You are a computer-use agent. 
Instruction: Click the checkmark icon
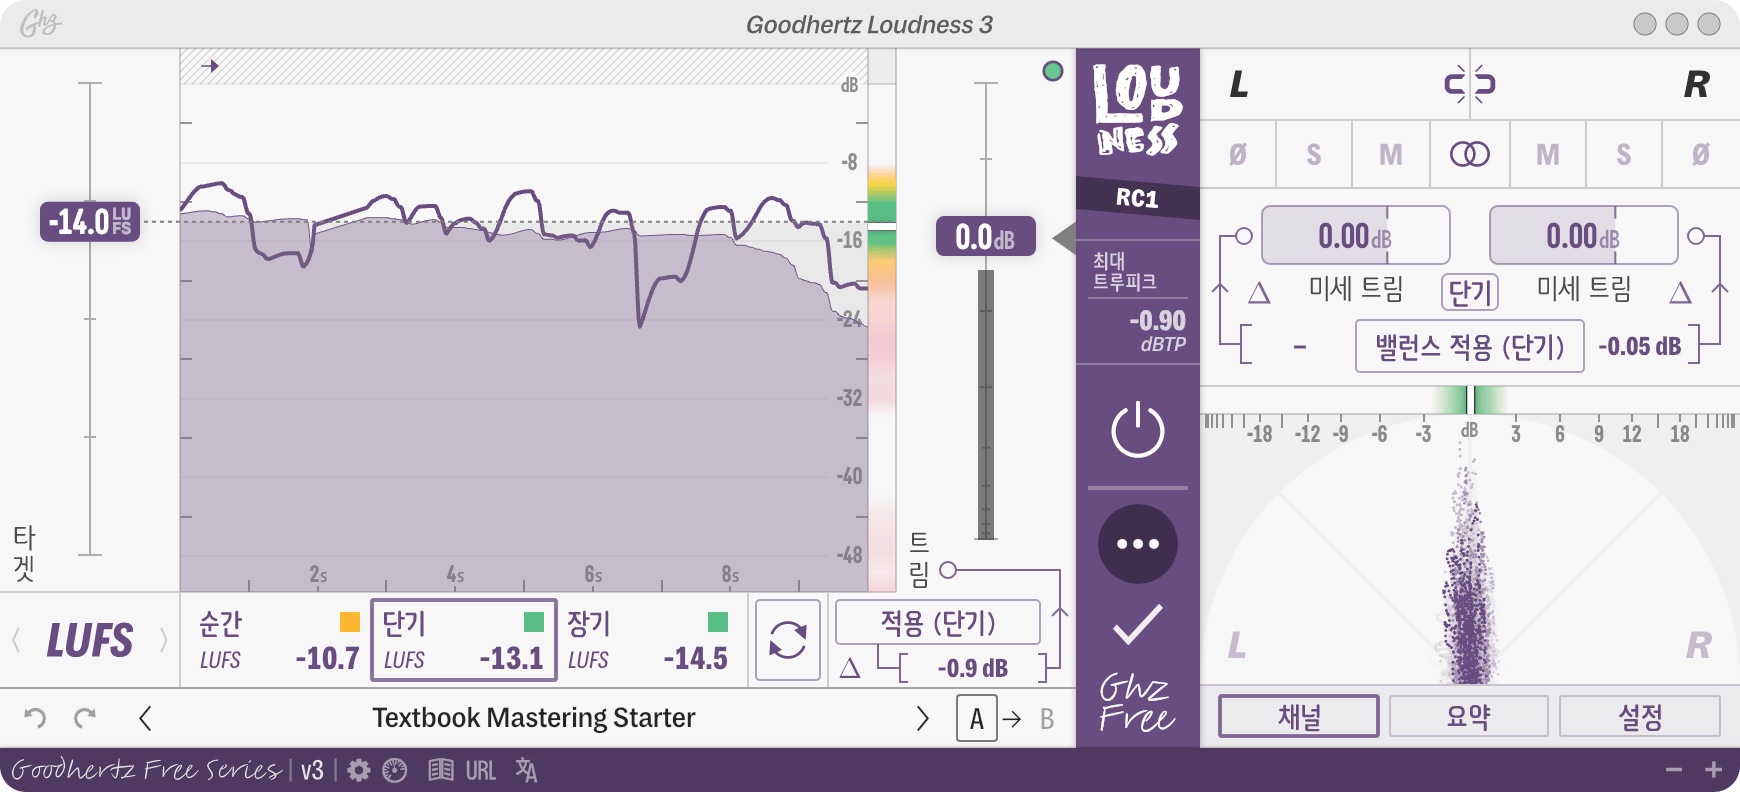(1138, 624)
